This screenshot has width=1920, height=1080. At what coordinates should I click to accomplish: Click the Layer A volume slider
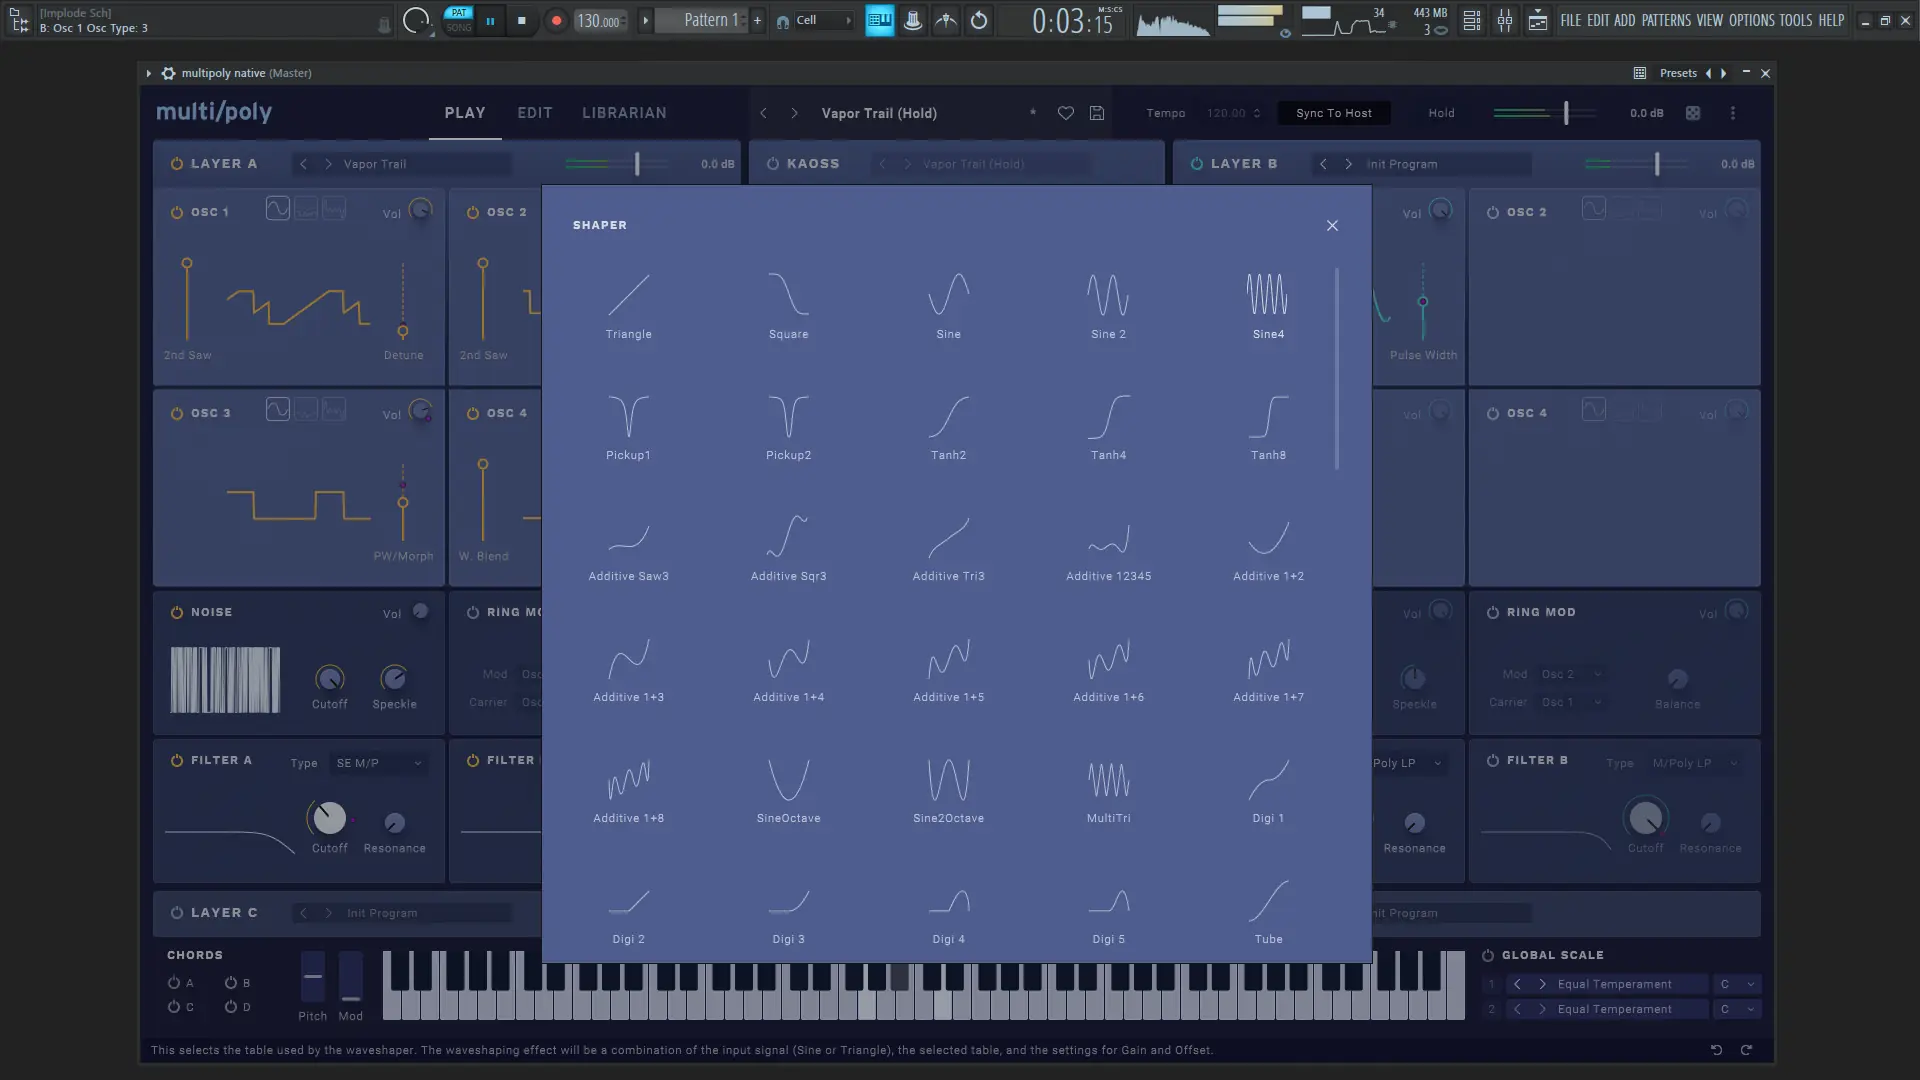coord(637,164)
